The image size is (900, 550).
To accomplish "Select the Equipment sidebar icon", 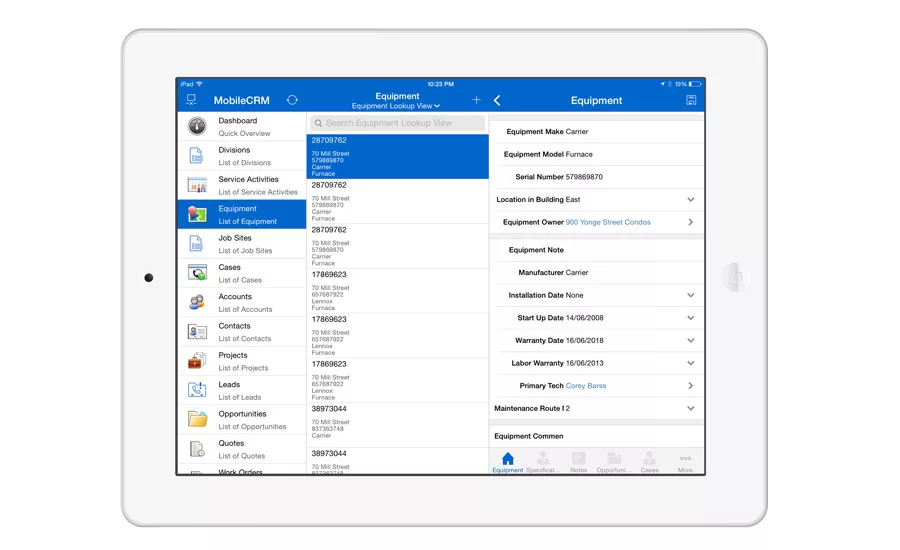I will click(x=197, y=214).
